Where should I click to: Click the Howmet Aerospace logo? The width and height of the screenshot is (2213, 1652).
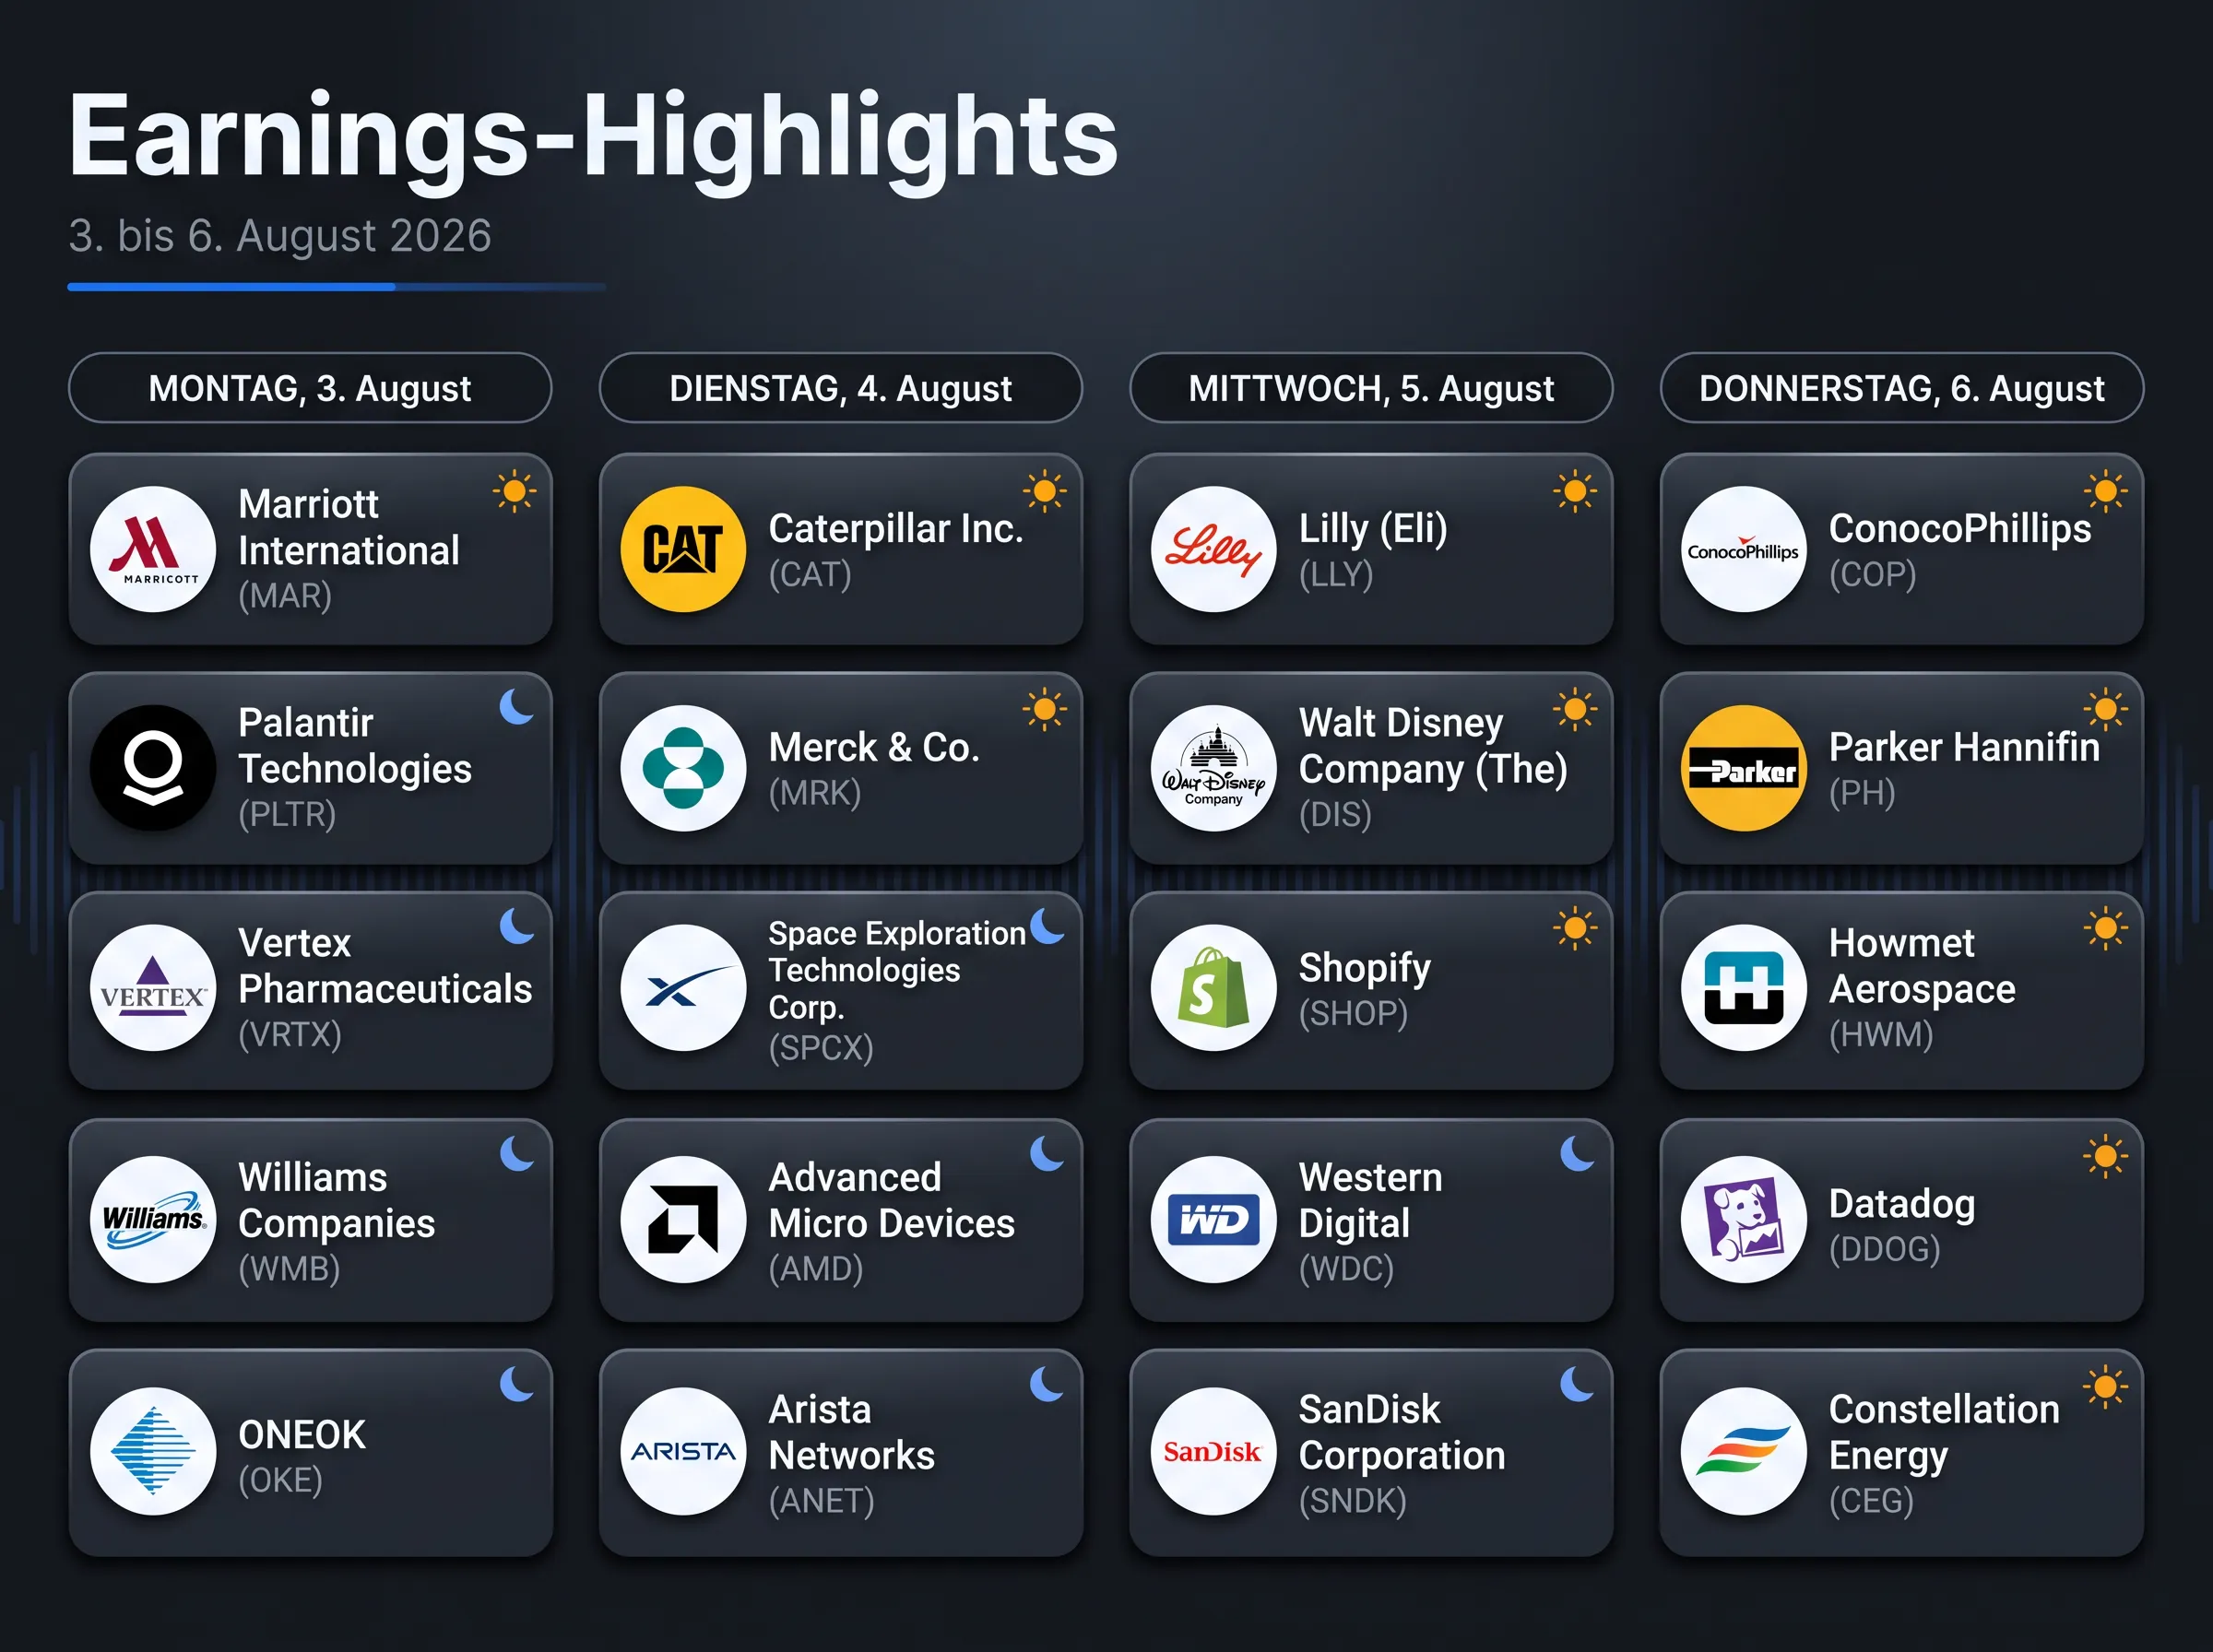[1744, 987]
